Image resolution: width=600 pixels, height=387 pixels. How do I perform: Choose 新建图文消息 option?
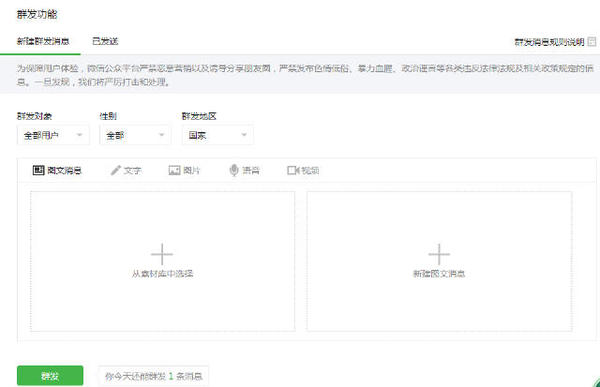point(439,261)
